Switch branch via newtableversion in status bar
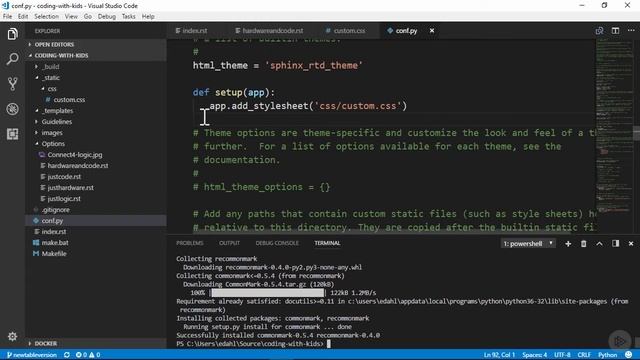This screenshot has width=640, height=360. (x=31, y=355)
